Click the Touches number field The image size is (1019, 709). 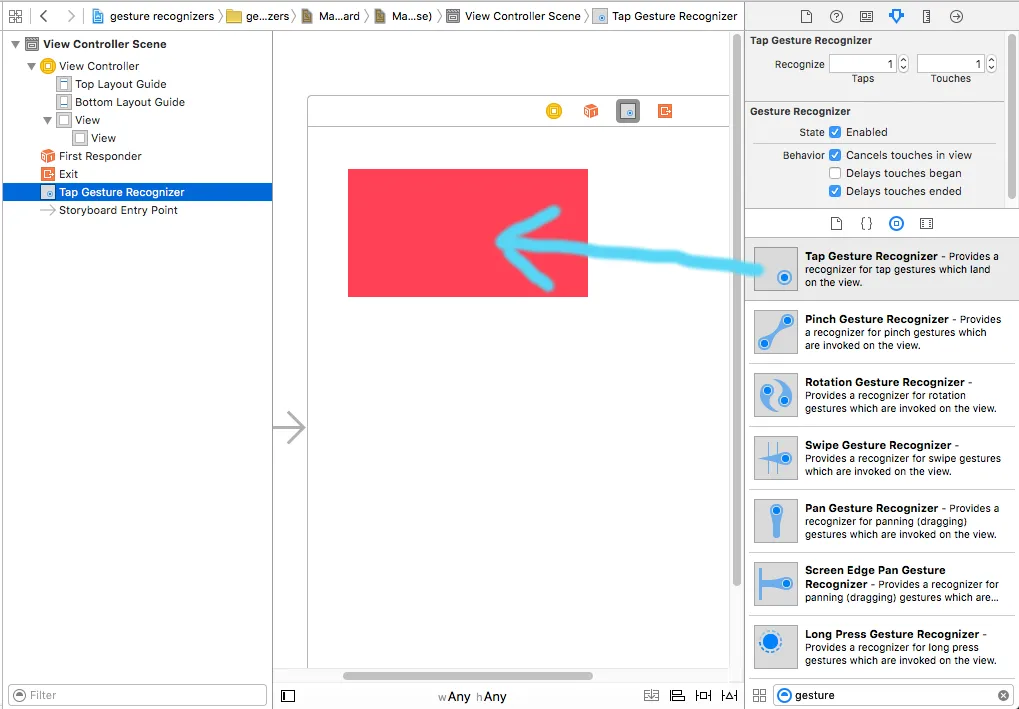(x=951, y=64)
